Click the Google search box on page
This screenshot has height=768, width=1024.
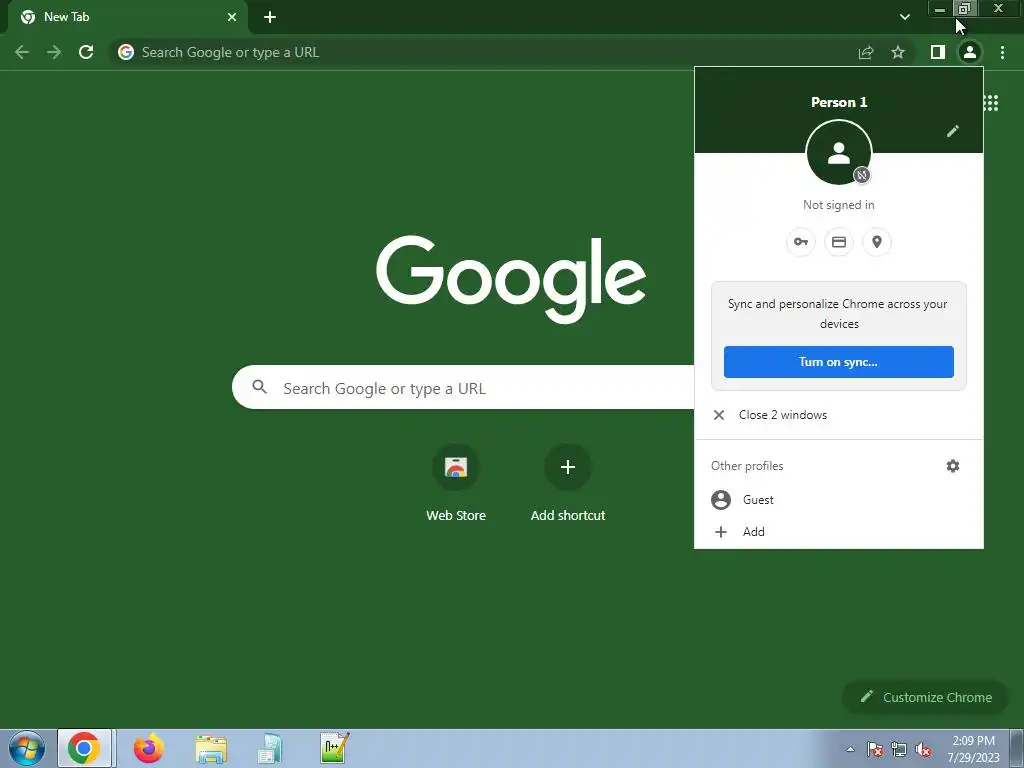(x=463, y=387)
